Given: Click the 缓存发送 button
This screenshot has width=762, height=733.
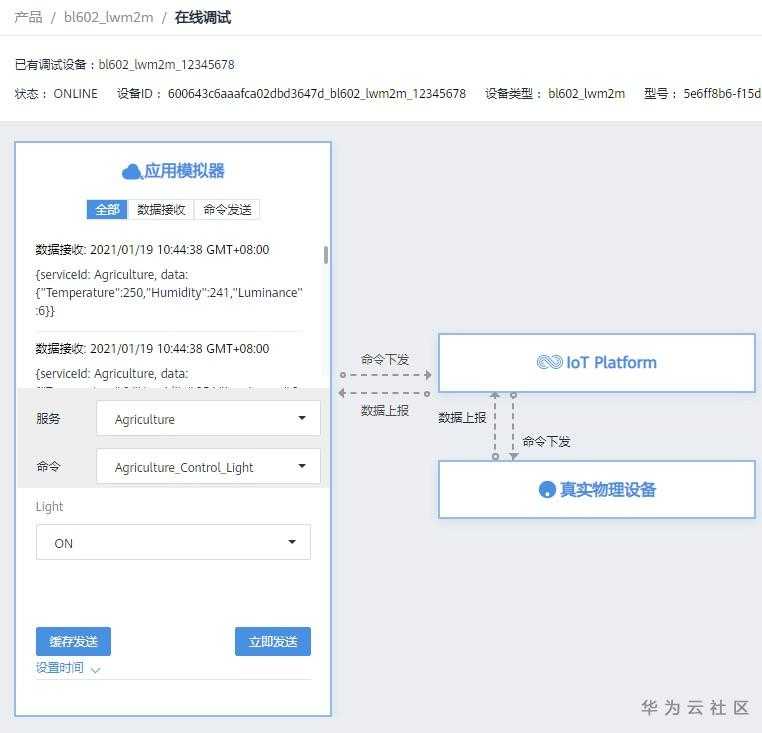Looking at the screenshot, I should (73, 641).
